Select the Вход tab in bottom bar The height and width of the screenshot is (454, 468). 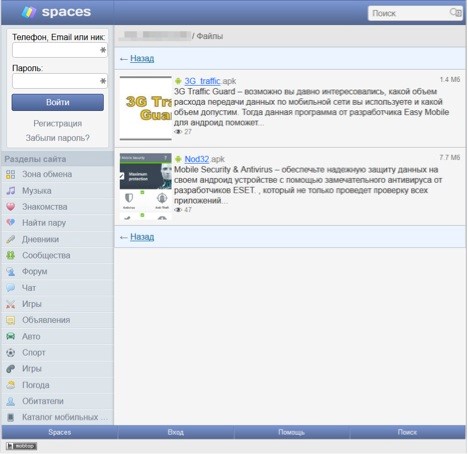(176, 432)
